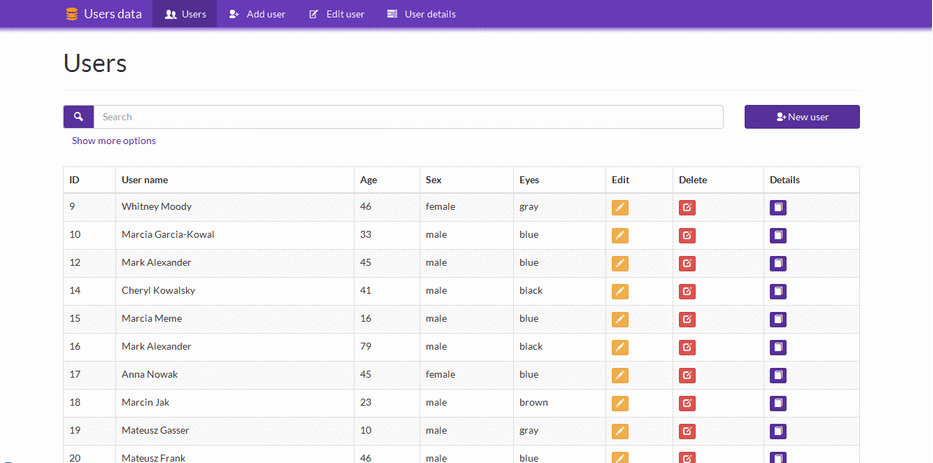
Task: Click the Anna Nowak name cell
Action: pyautogui.click(x=235, y=375)
